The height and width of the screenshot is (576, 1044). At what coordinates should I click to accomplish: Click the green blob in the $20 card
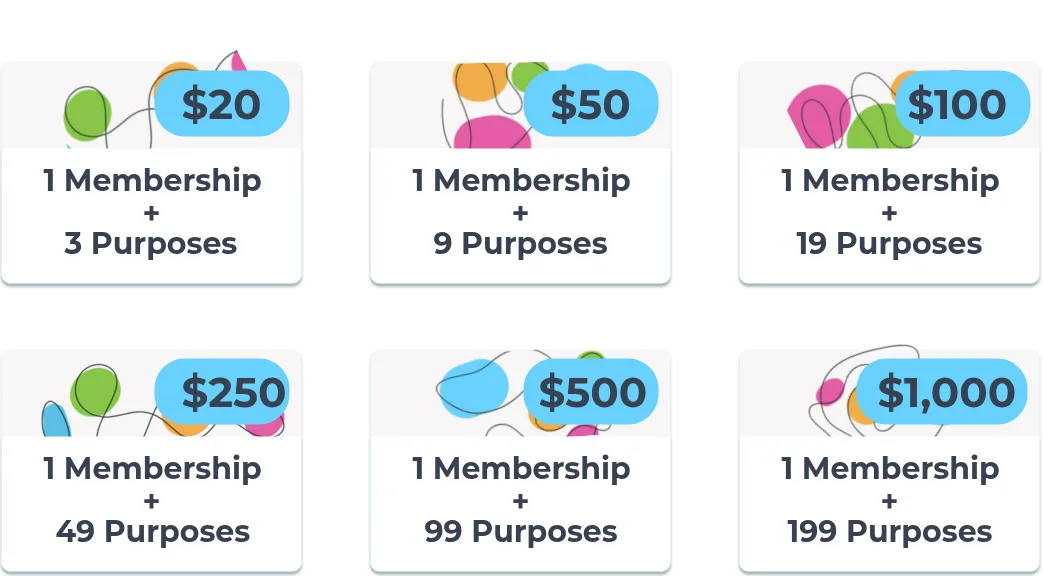point(86,116)
